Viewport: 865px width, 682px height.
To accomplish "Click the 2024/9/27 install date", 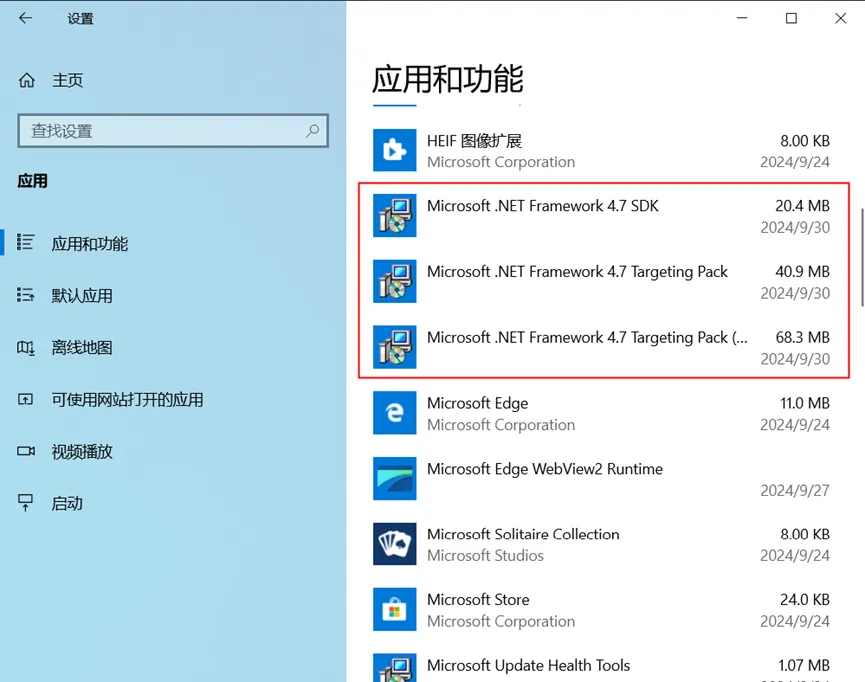I will click(x=795, y=491).
